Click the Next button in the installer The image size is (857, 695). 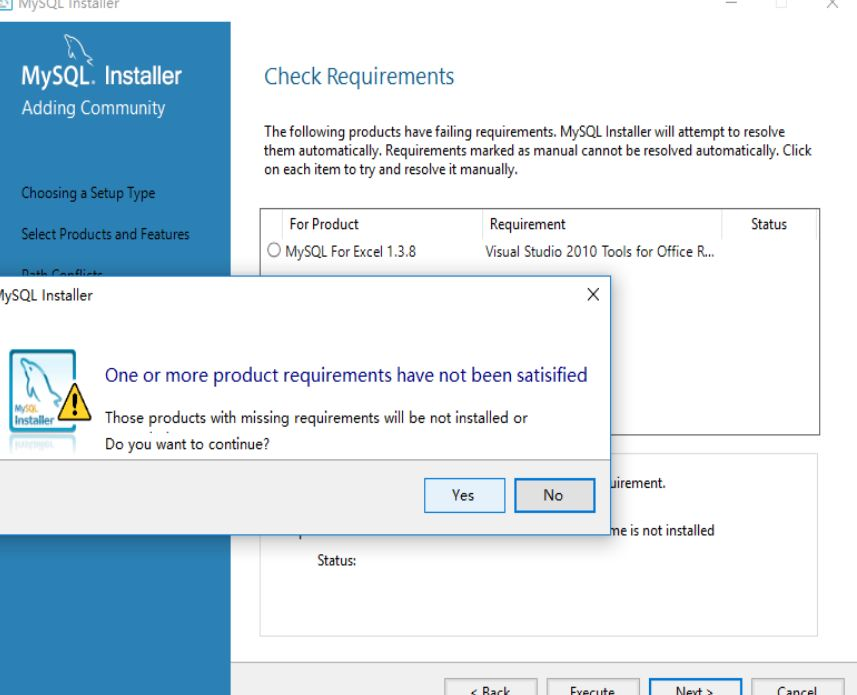pos(695,688)
